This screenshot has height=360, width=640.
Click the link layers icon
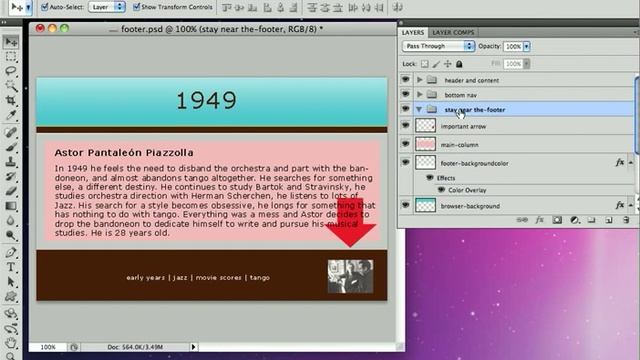tap(522, 220)
